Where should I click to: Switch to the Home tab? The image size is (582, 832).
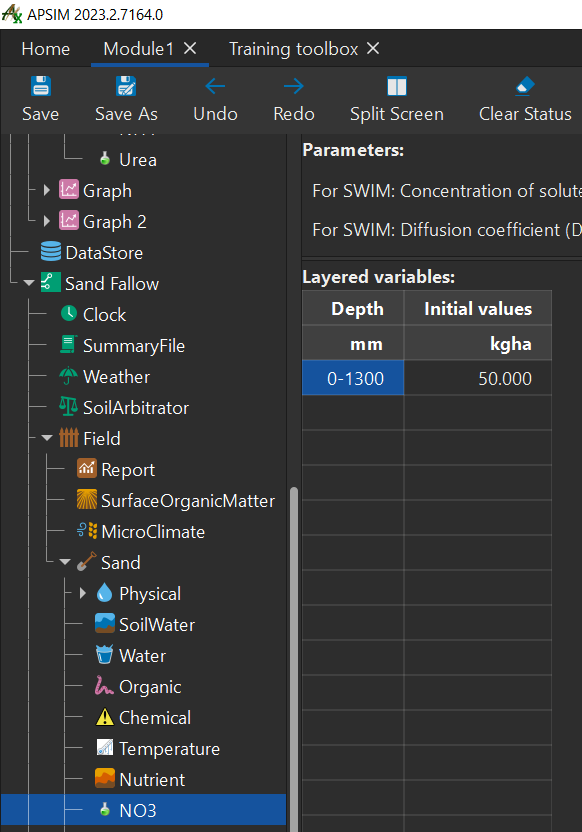(46, 49)
